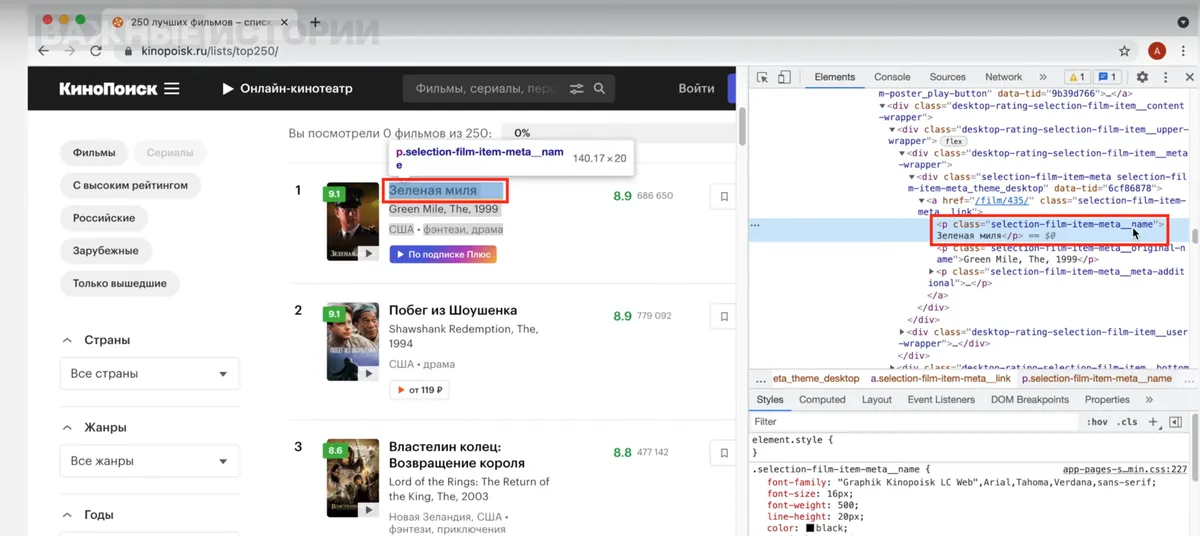Click the Зеленая миля poster thumbnail
The height and width of the screenshot is (536, 1200).
click(353, 222)
